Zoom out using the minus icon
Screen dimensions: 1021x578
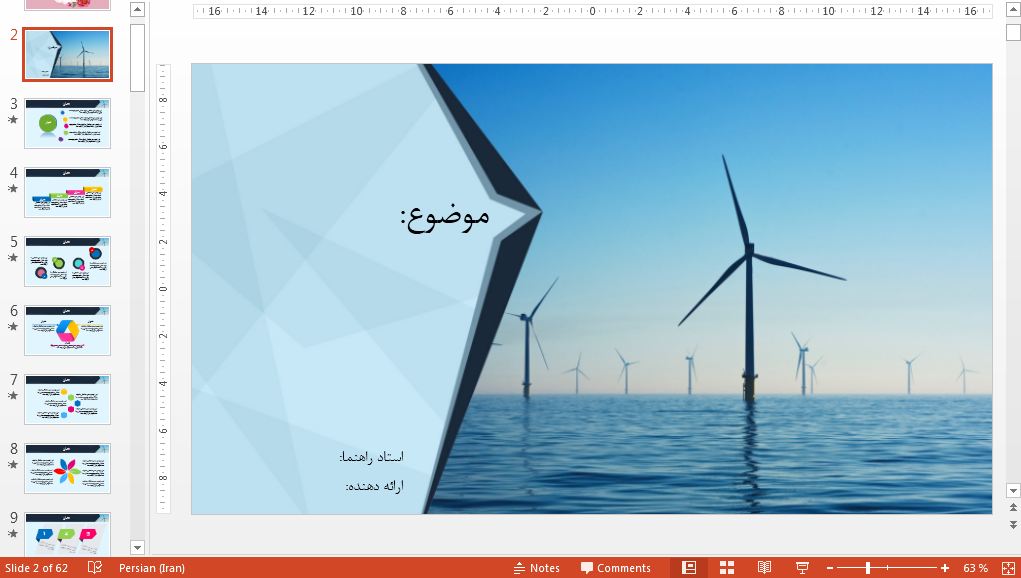coord(830,567)
